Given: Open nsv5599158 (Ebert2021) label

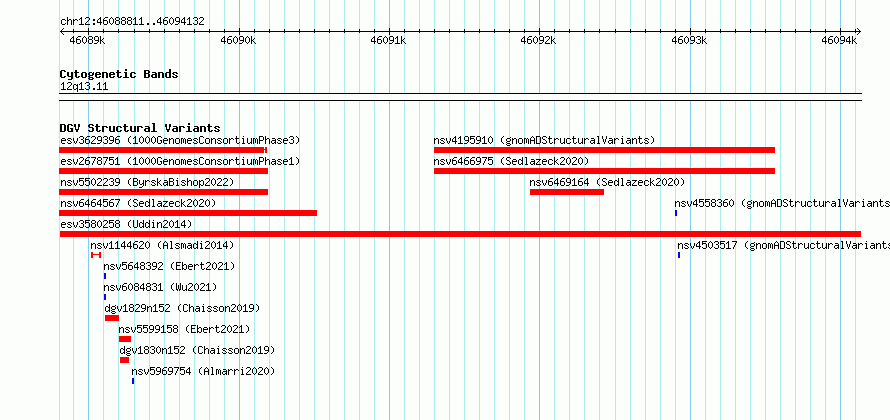Looking at the screenshot, I should point(184,329).
